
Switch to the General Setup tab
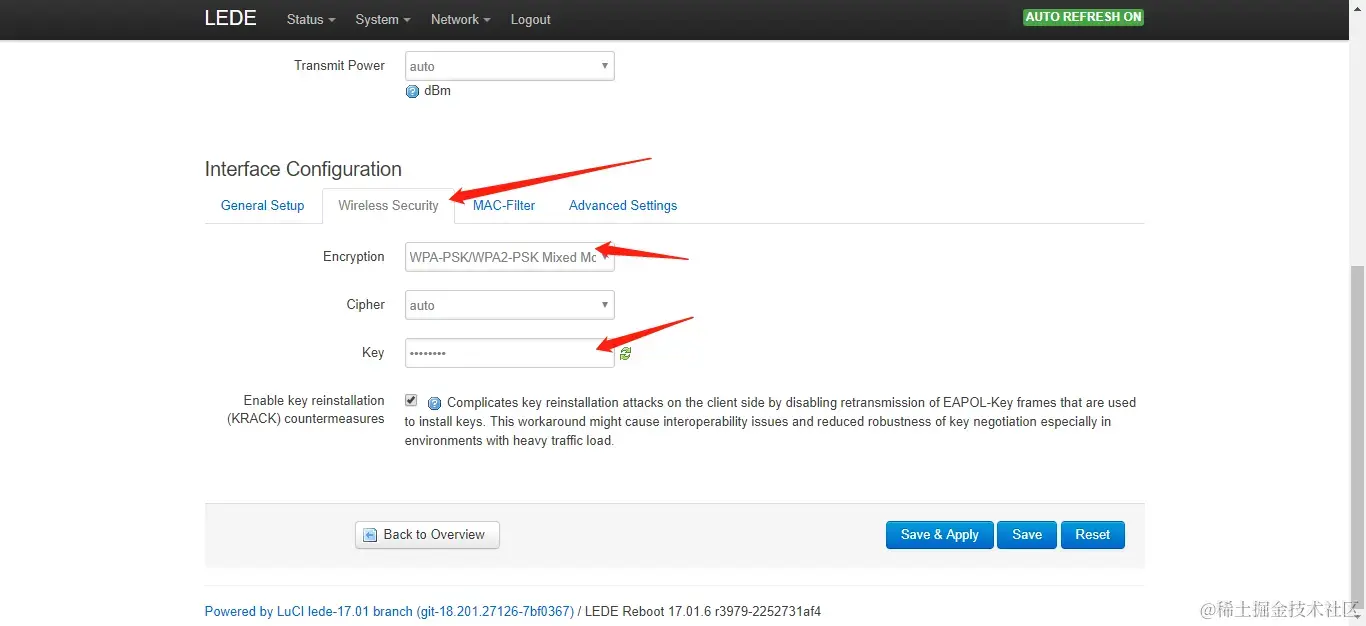(x=262, y=205)
